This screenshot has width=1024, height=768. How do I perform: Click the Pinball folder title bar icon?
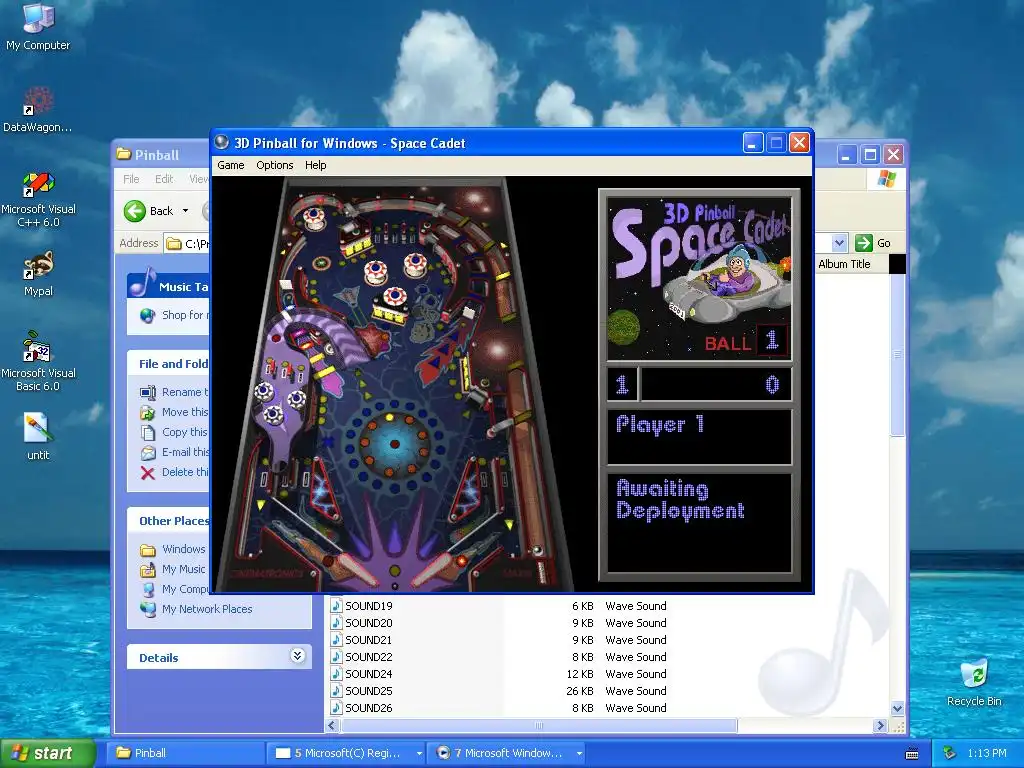(x=123, y=154)
